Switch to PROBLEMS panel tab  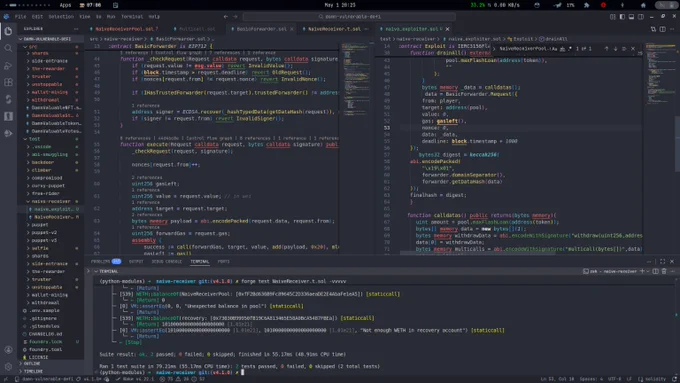click(x=106, y=262)
